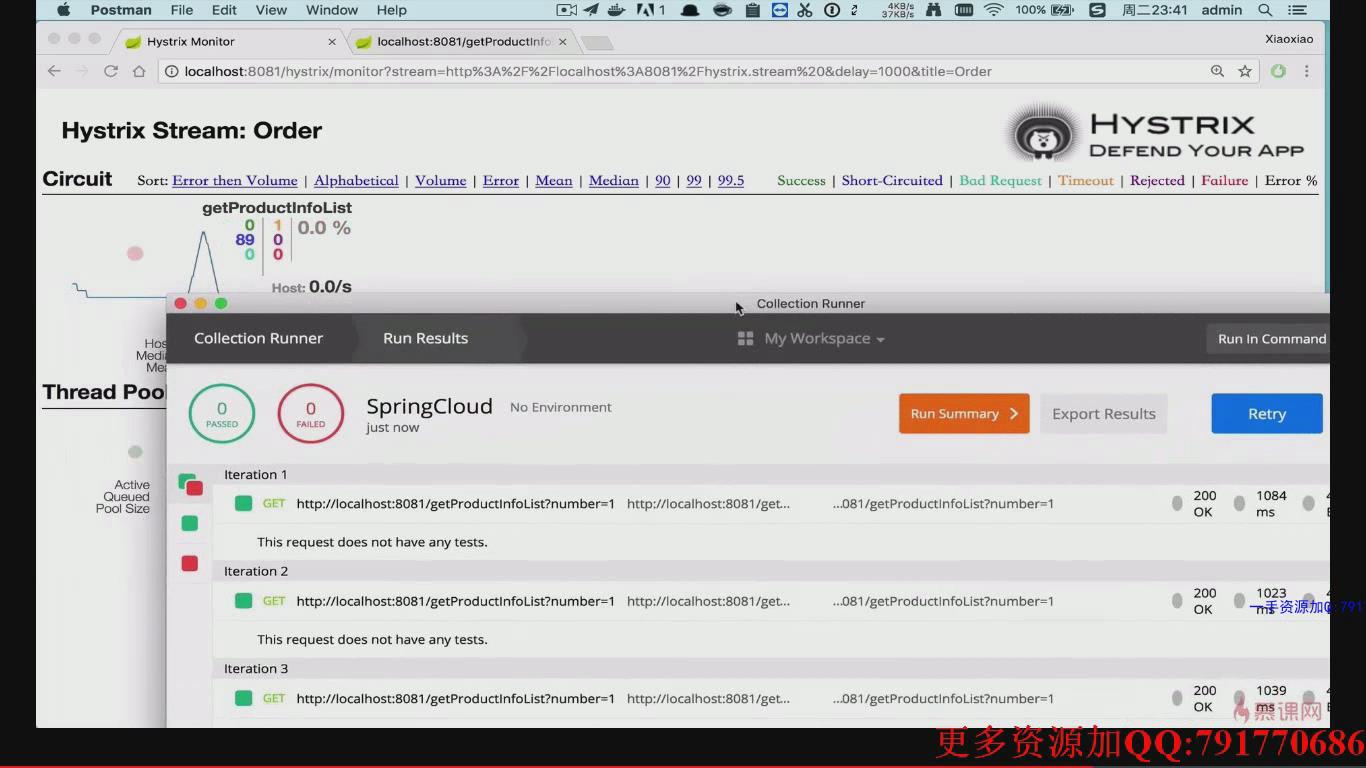Click the Iteration 1 header row
This screenshot has width=1366, height=768.
[x=770, y=475]
